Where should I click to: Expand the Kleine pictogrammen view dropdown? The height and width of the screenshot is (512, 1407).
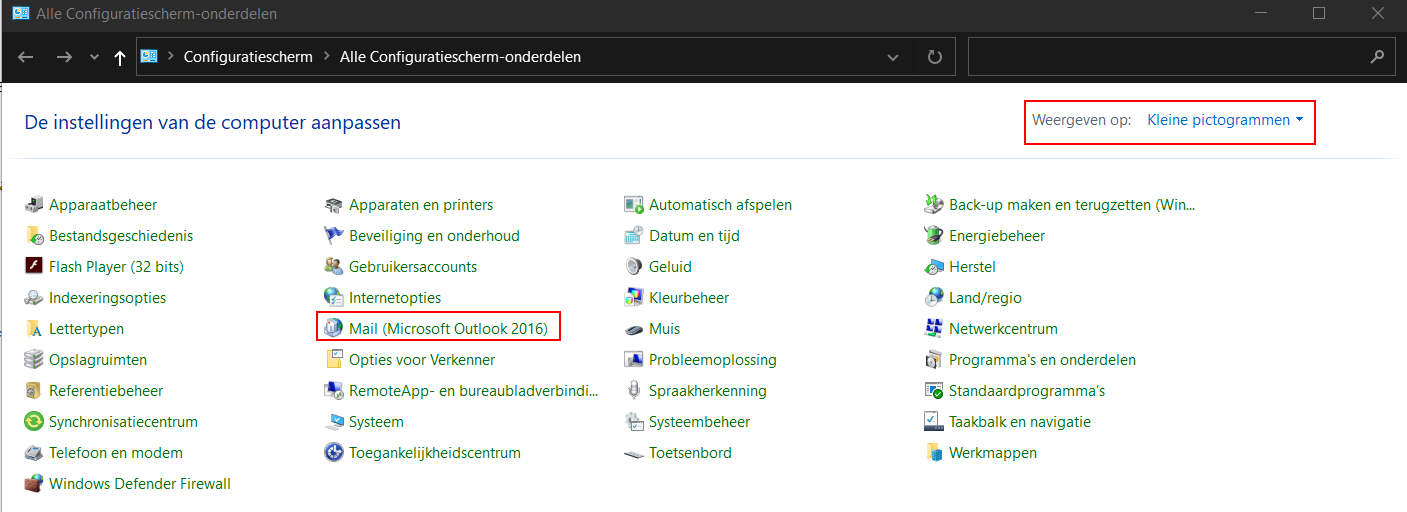tap(1225, 120)
